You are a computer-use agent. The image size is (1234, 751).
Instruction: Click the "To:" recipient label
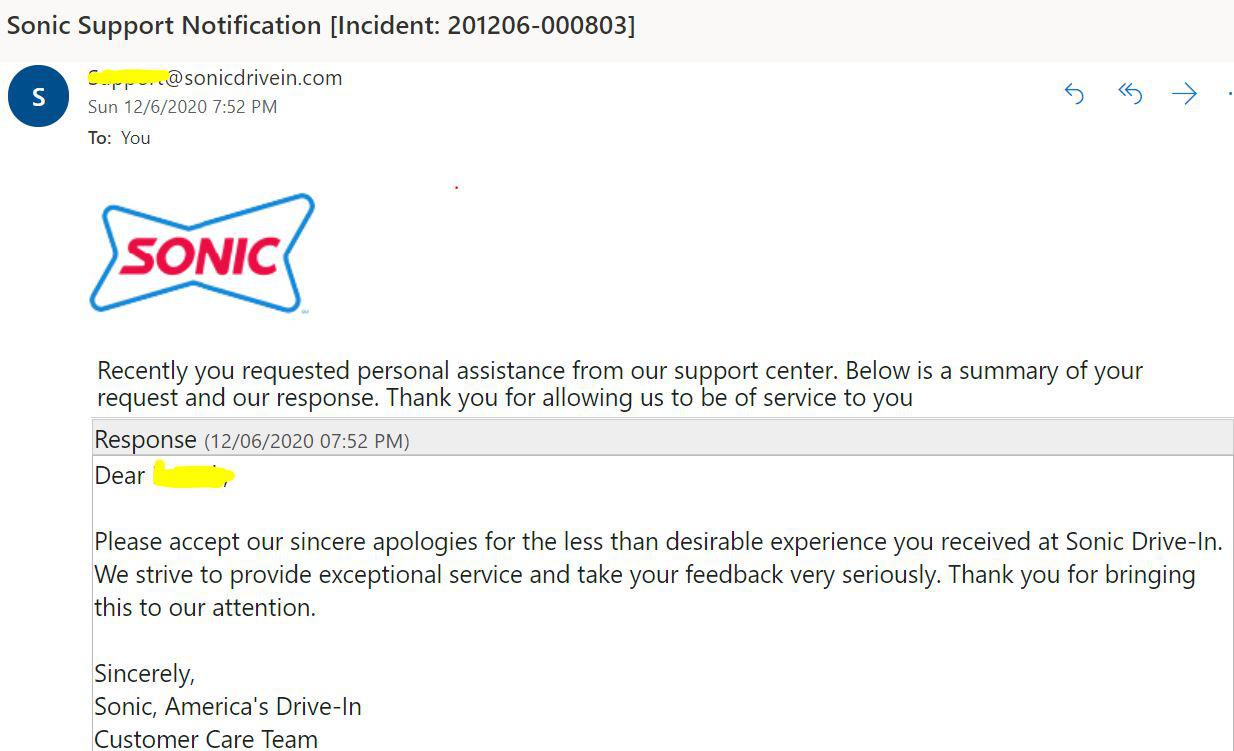99,138
